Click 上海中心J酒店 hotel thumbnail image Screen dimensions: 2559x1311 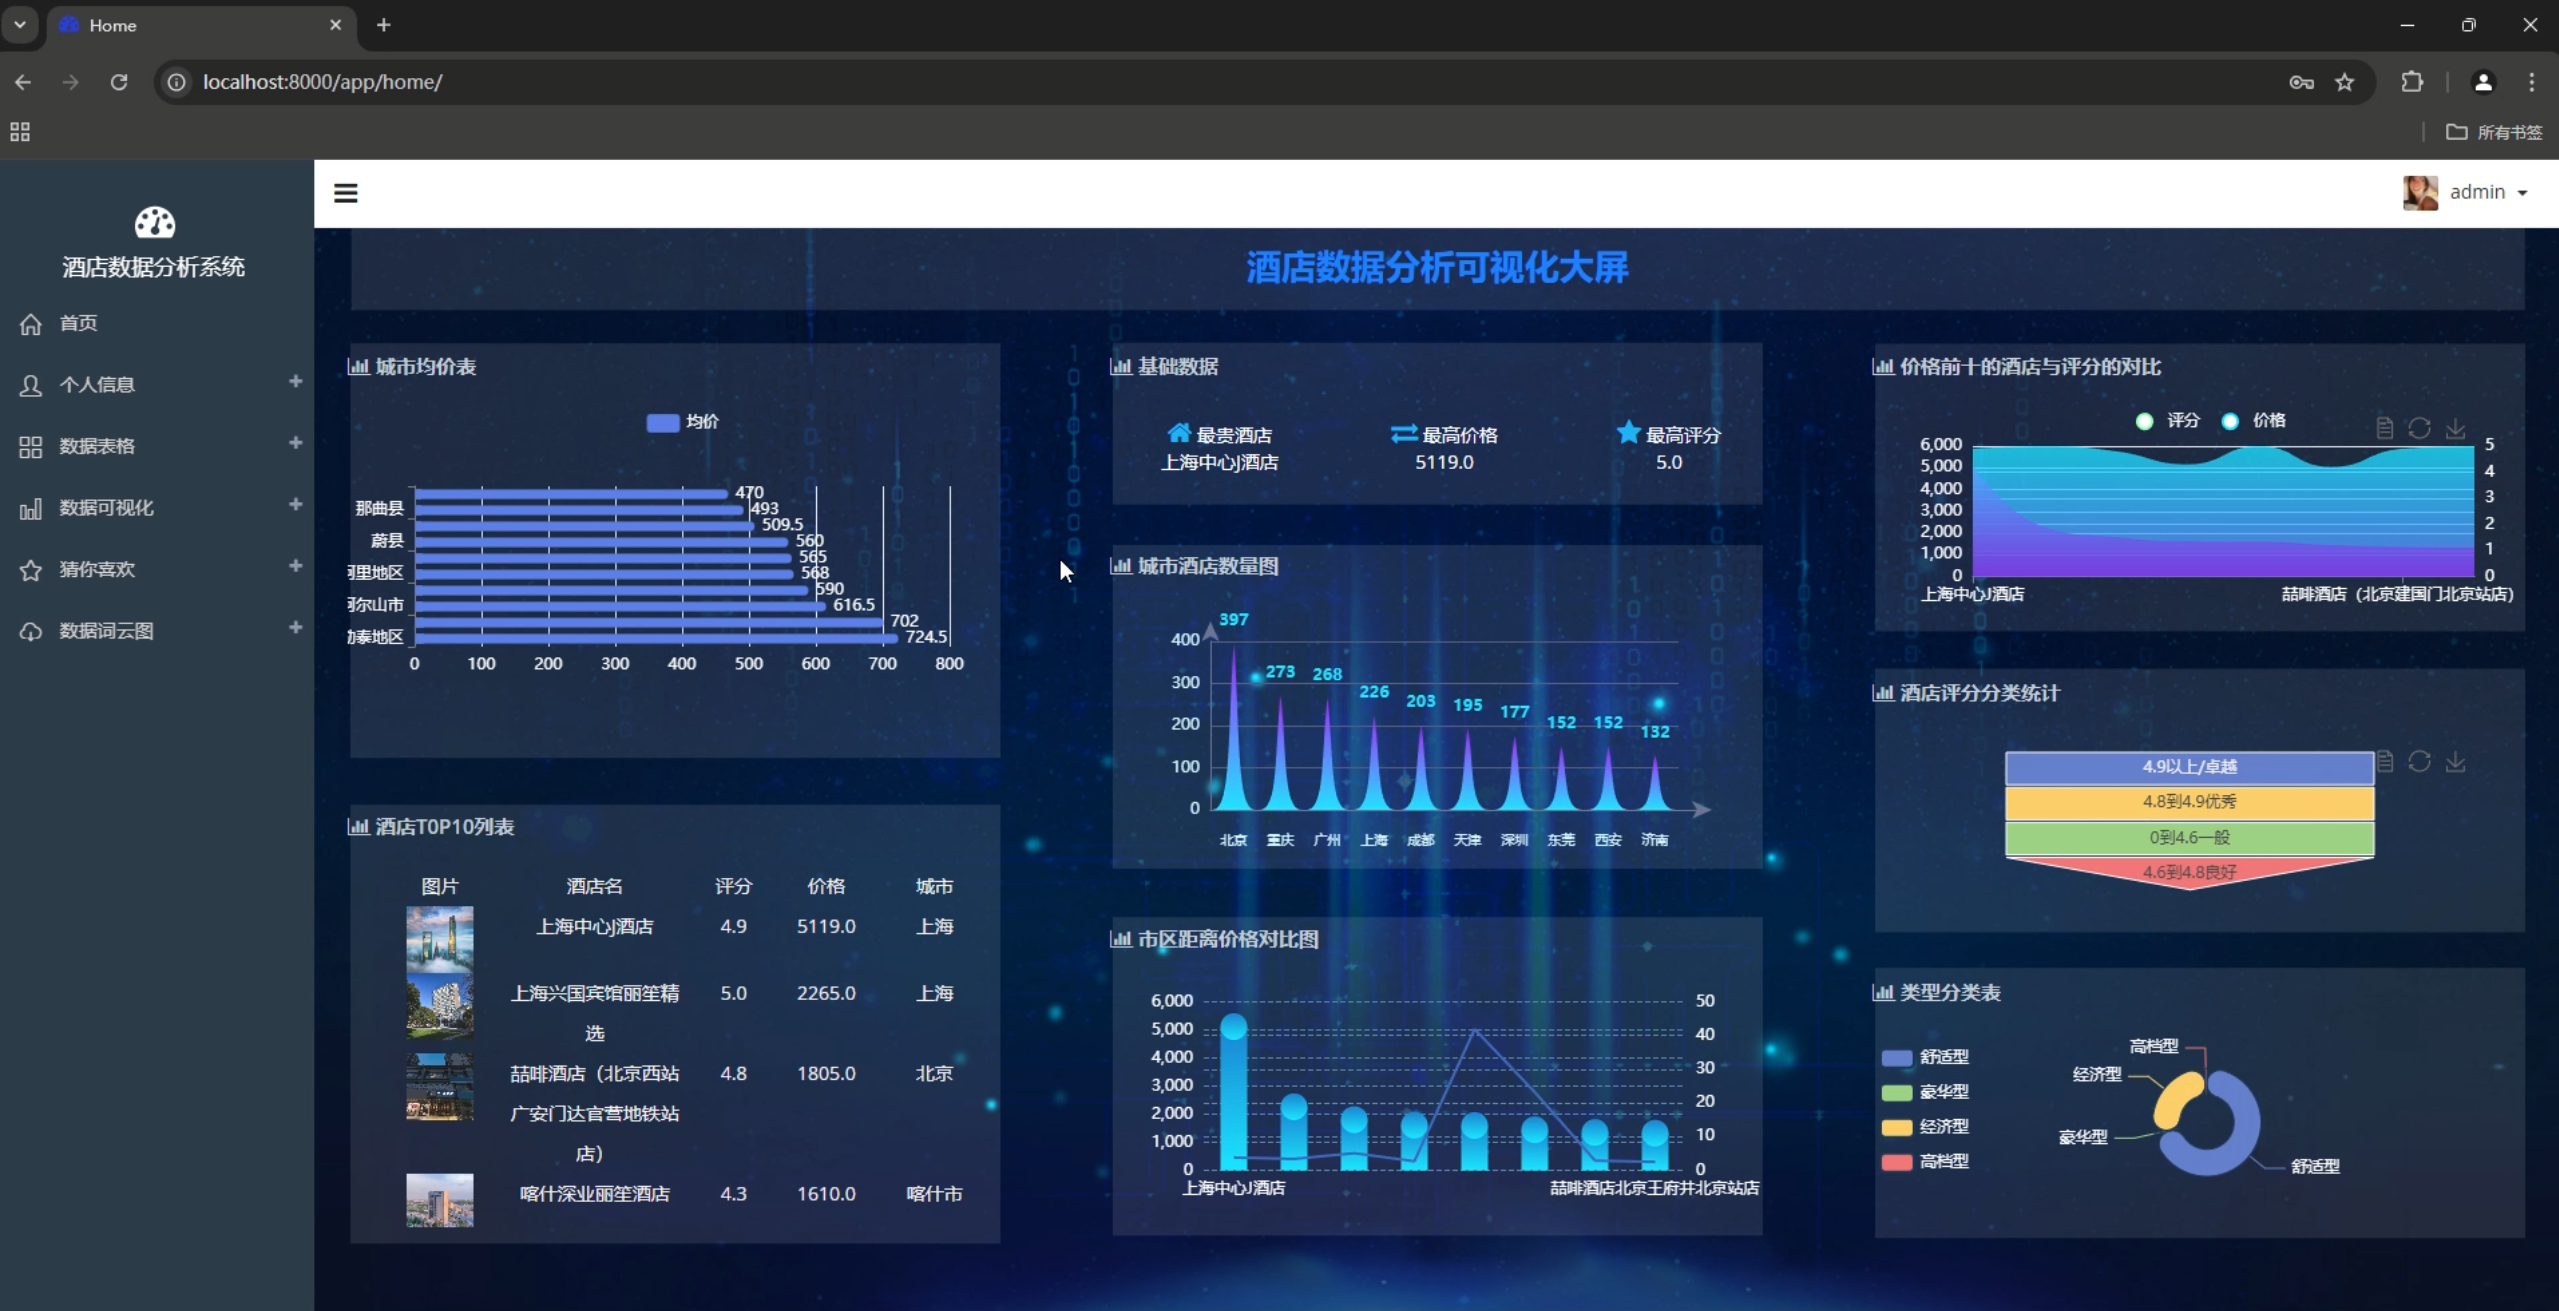pos(440,939)
